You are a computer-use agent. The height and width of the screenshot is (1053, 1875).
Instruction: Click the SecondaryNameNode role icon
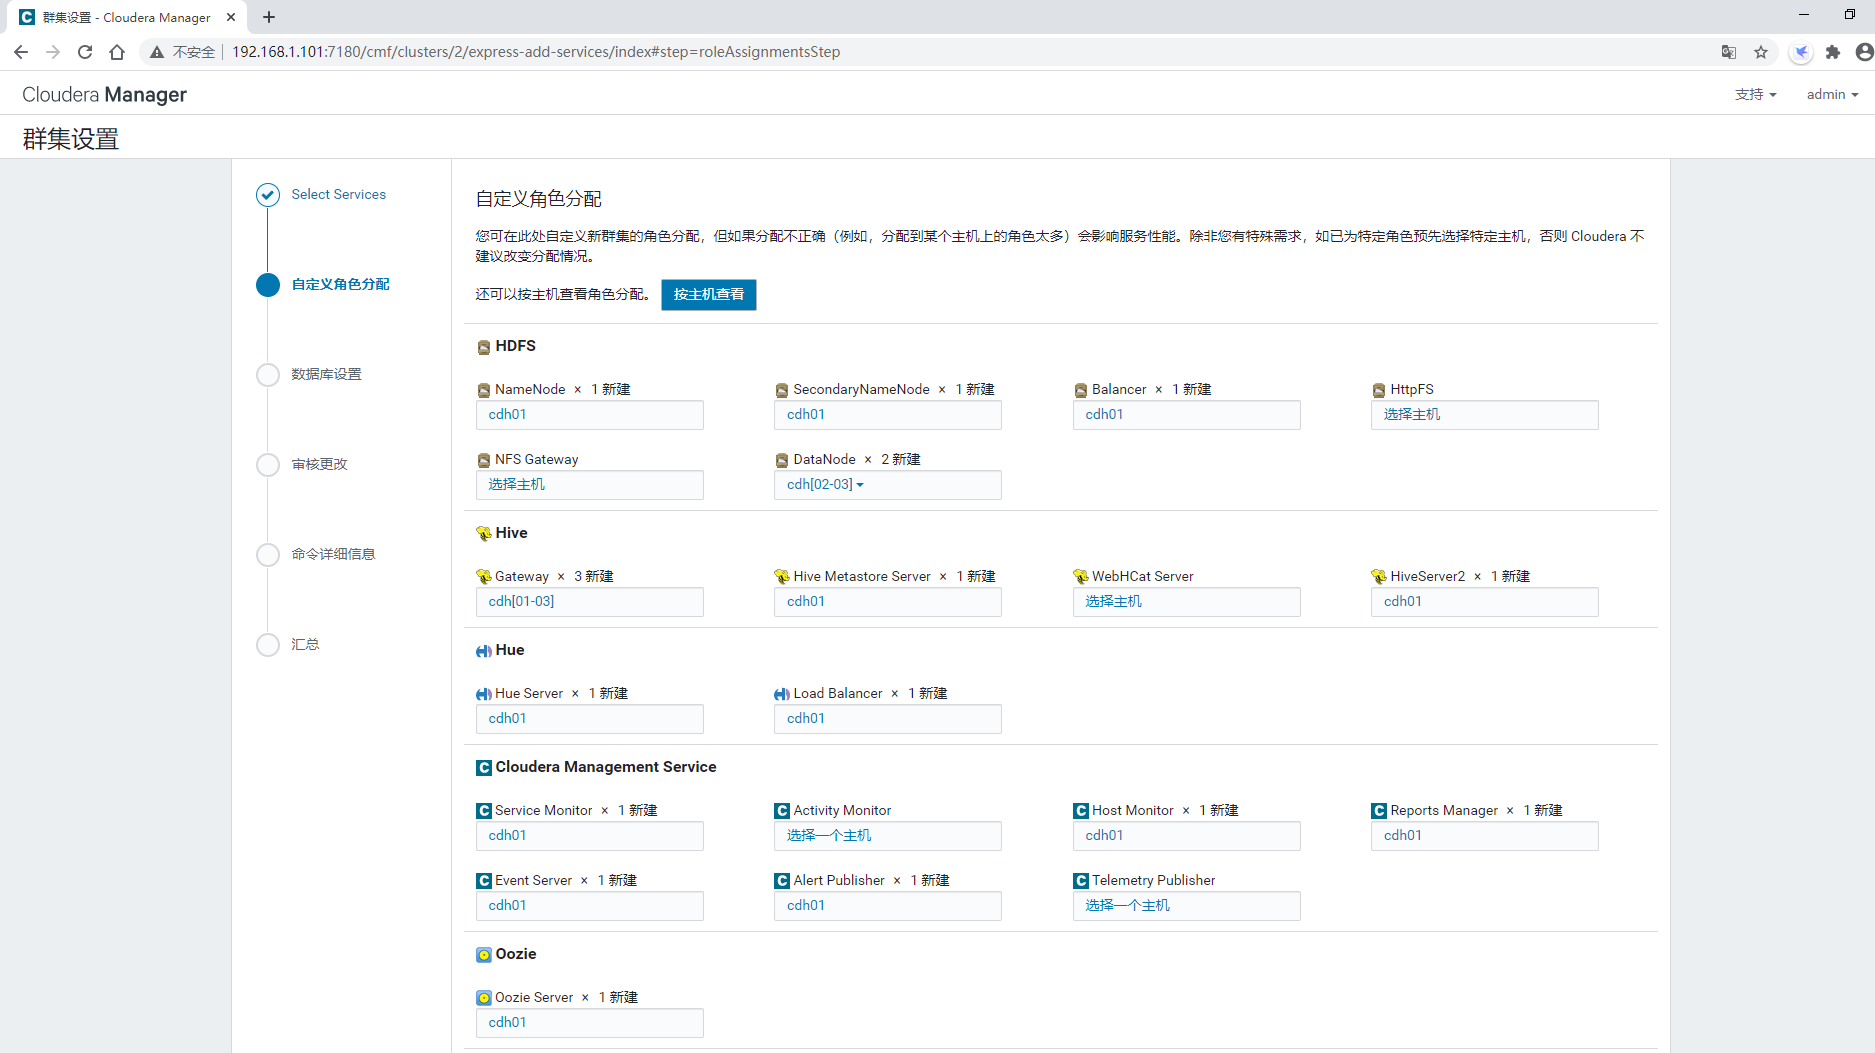tap(782, 390)
